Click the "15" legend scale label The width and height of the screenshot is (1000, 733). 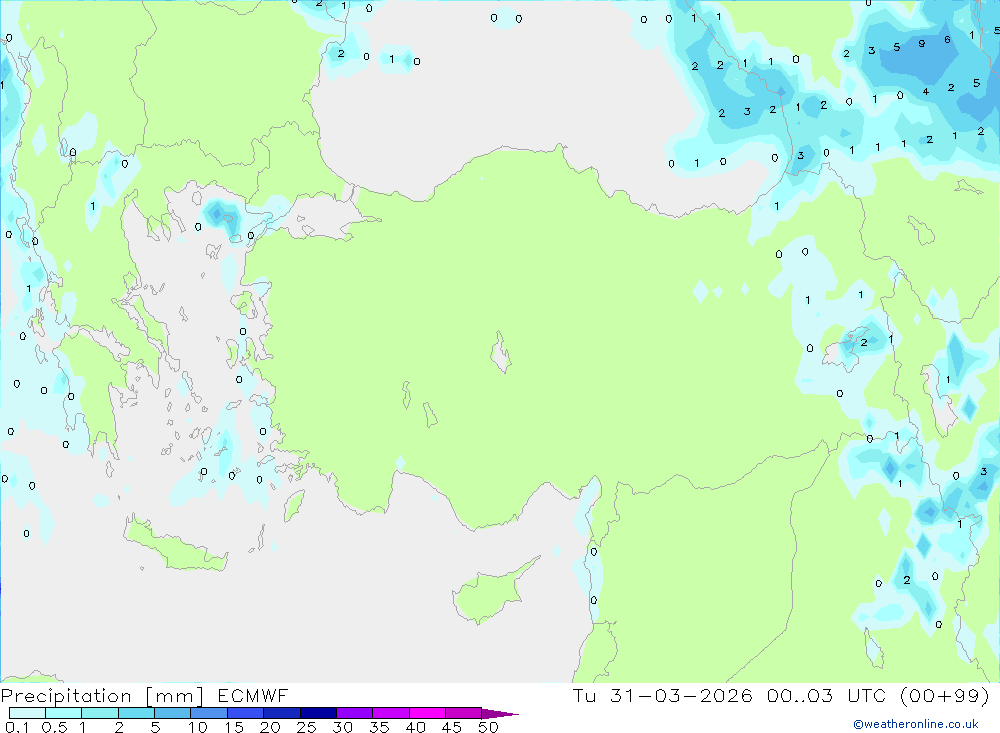pyautogui.click(x=234, y=727)
